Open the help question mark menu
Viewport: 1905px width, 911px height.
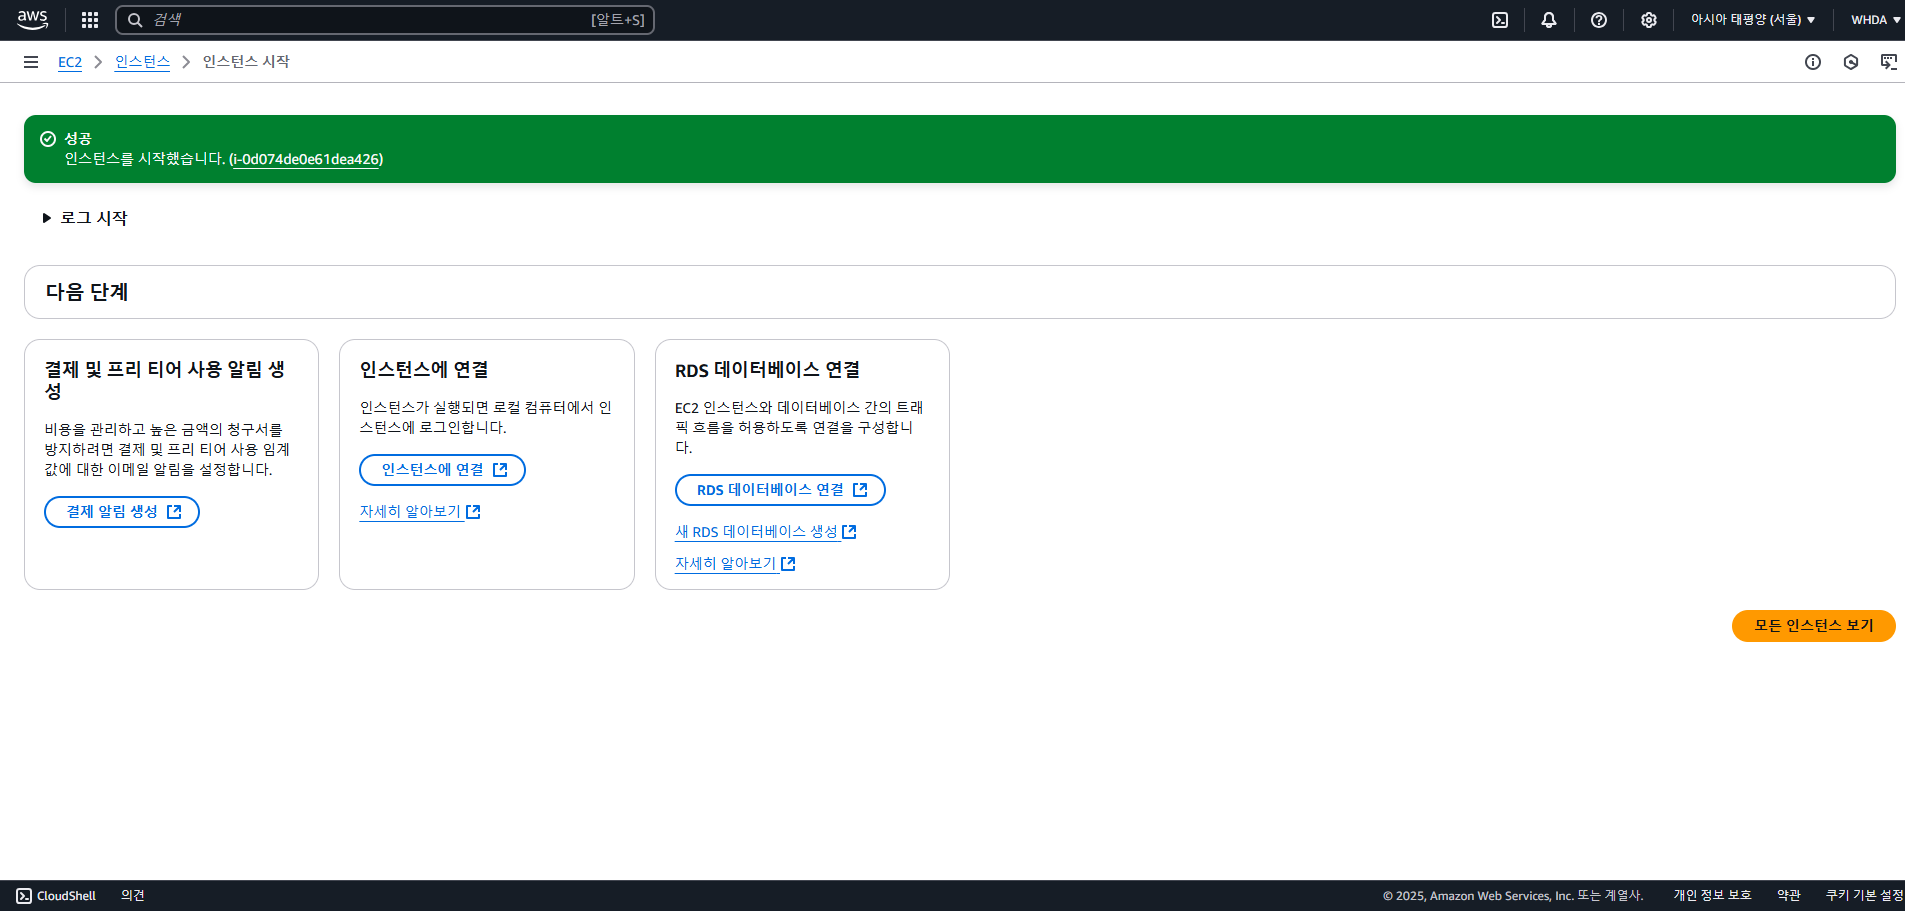pyautogui.click(x=1599, y=20)
